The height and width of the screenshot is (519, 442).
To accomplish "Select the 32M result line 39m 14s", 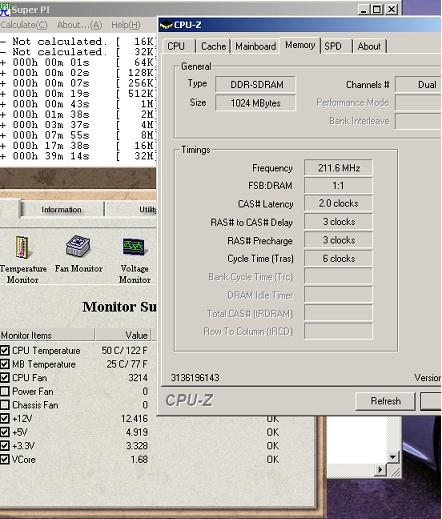I will click(x=78, y=156).
